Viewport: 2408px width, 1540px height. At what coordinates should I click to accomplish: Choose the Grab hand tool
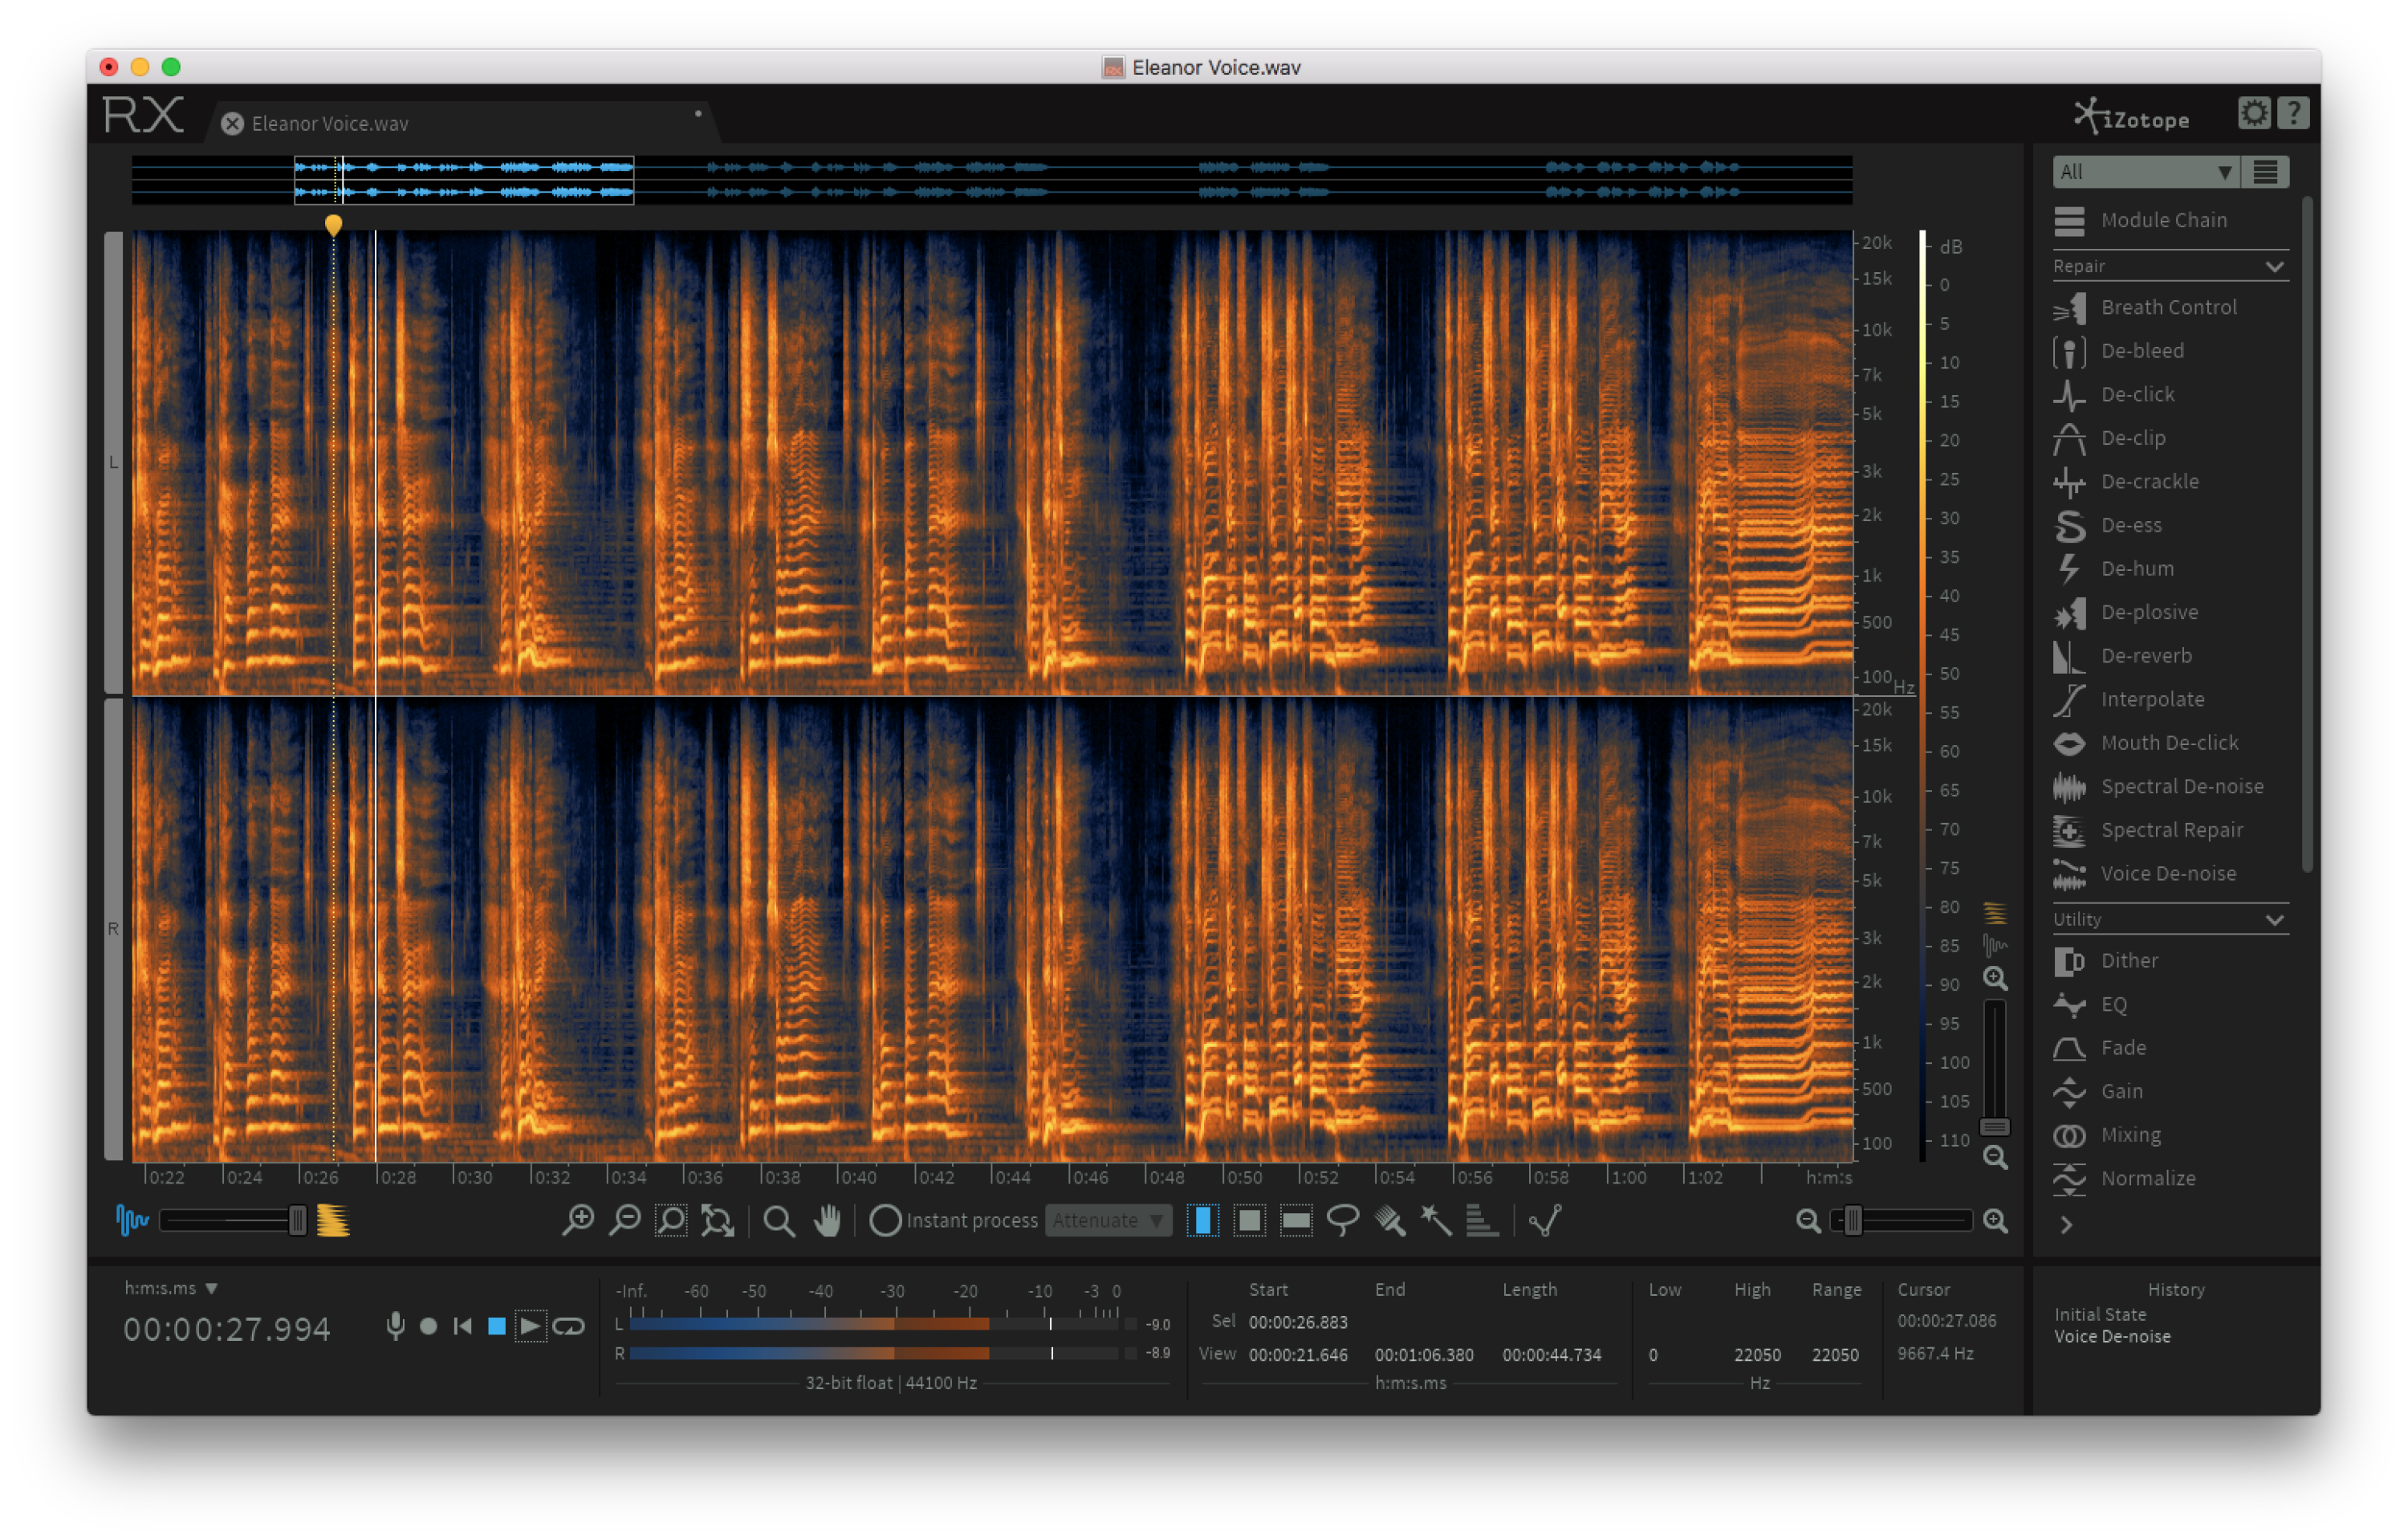(827, 1220)
